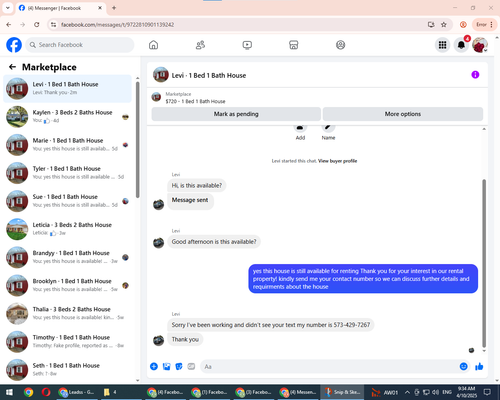
Task: Select the Brandyy - 1 Bed 1 Bath House chat
Action: click(x=67, y=257)
